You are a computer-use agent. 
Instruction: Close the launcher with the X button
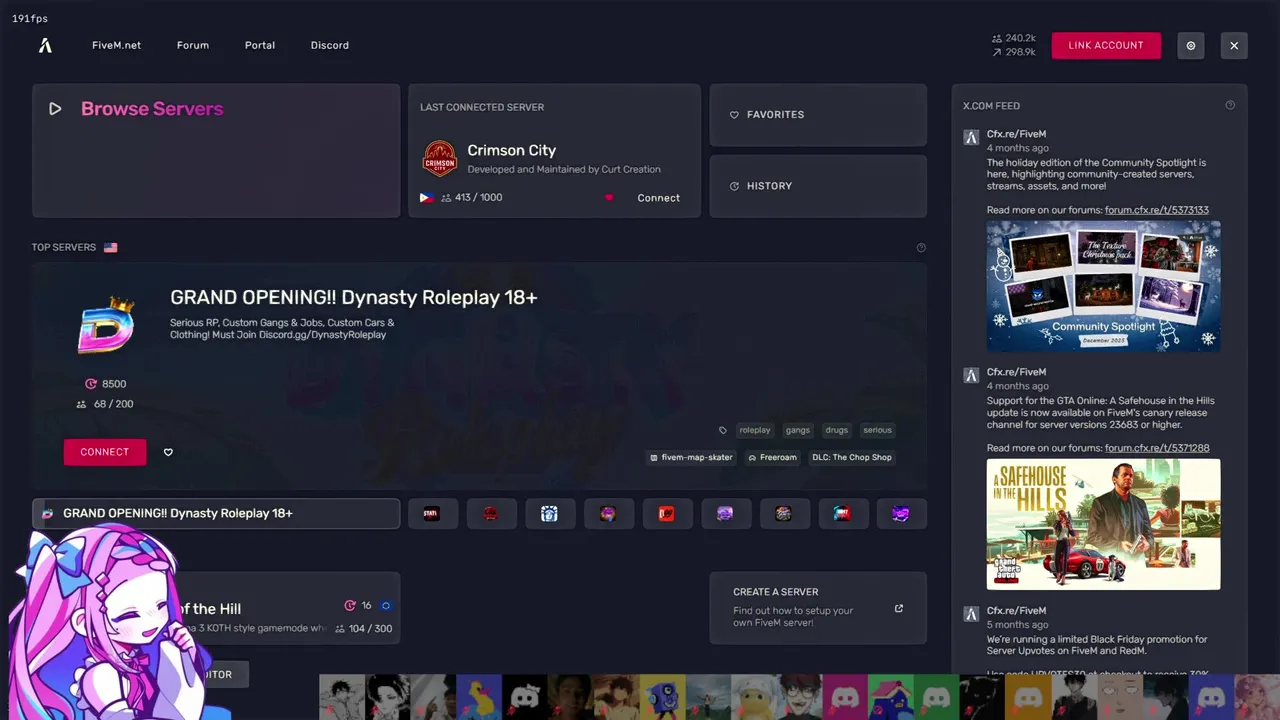click(x=1234, y=45)
